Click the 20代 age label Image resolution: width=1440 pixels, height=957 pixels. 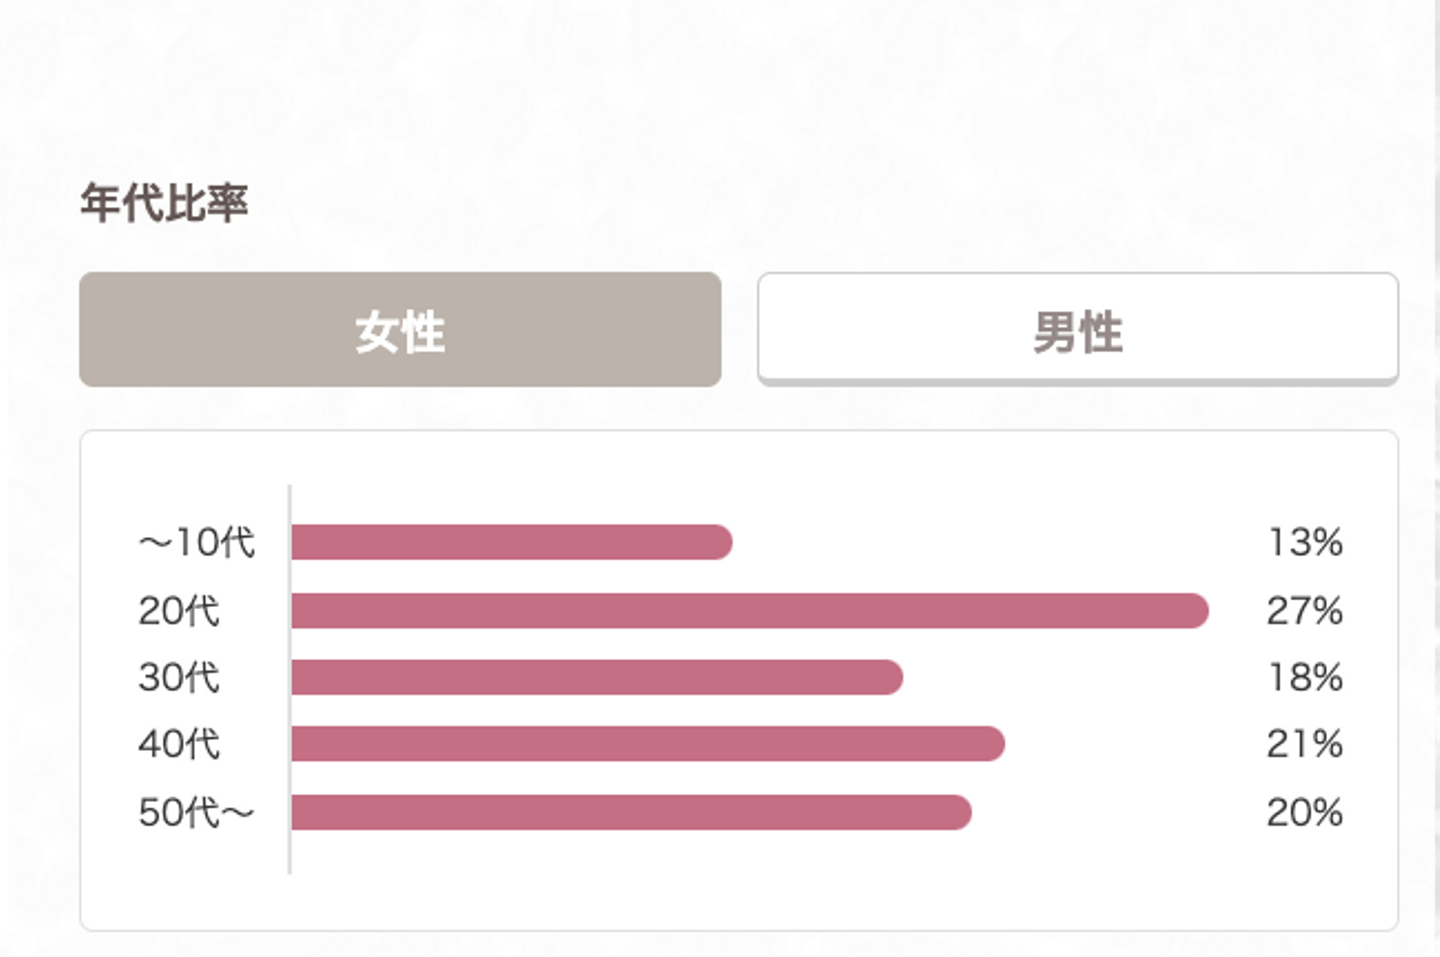tap(178, 610)
